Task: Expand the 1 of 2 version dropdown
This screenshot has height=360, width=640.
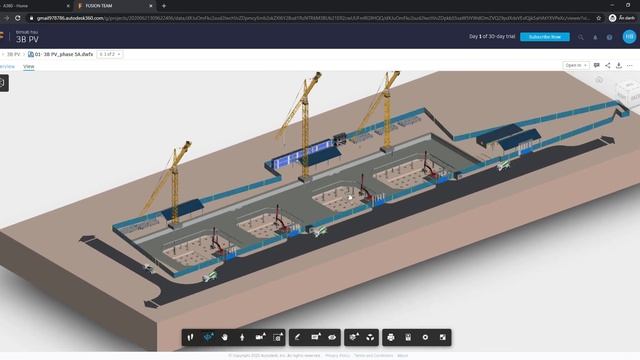Action: click(x=110, y=54)
